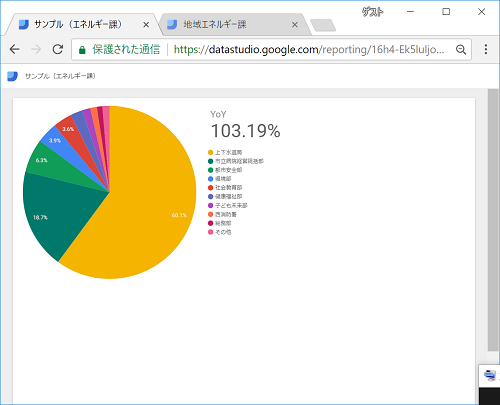The image size is (500, 405).
Task: Open a new tab
Action: click(x=323, y=25)
